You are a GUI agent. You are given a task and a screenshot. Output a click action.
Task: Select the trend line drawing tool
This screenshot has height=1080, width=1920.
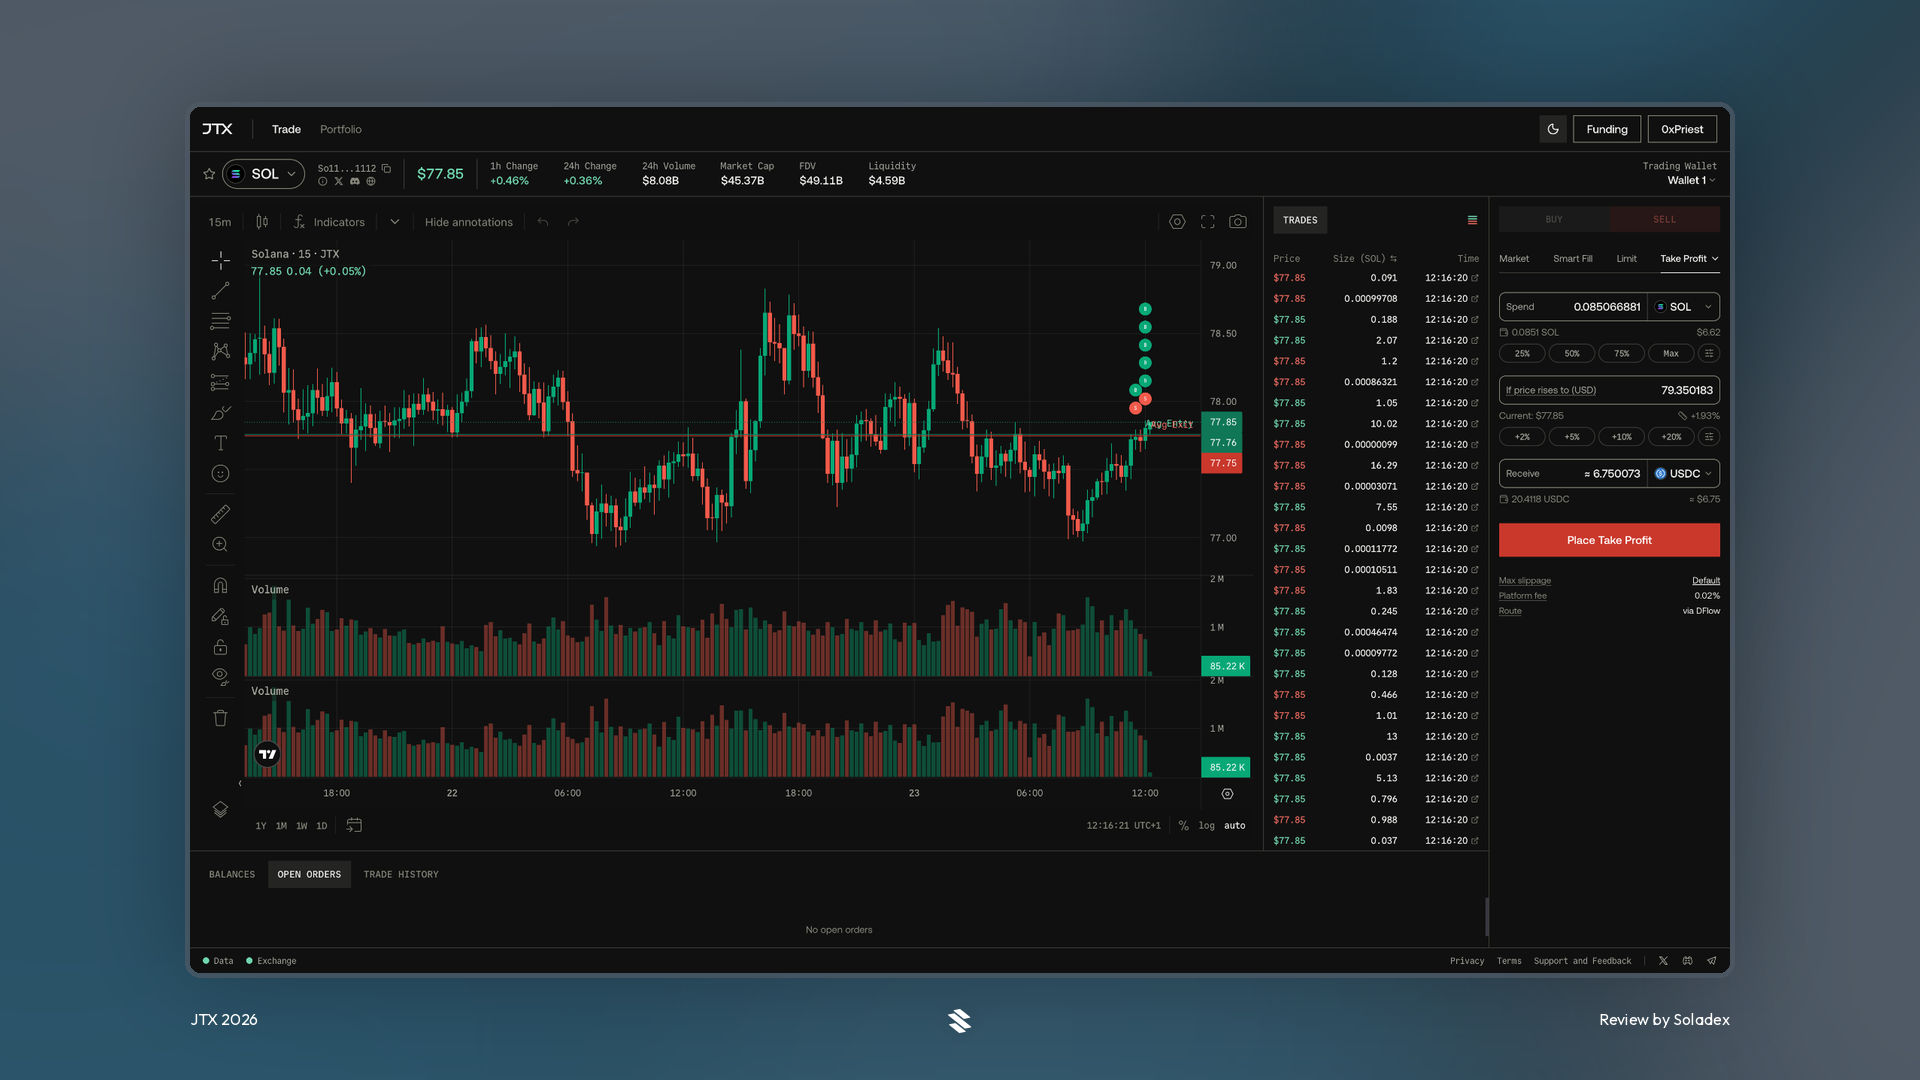pyautogui.click(x=220, y=291)
